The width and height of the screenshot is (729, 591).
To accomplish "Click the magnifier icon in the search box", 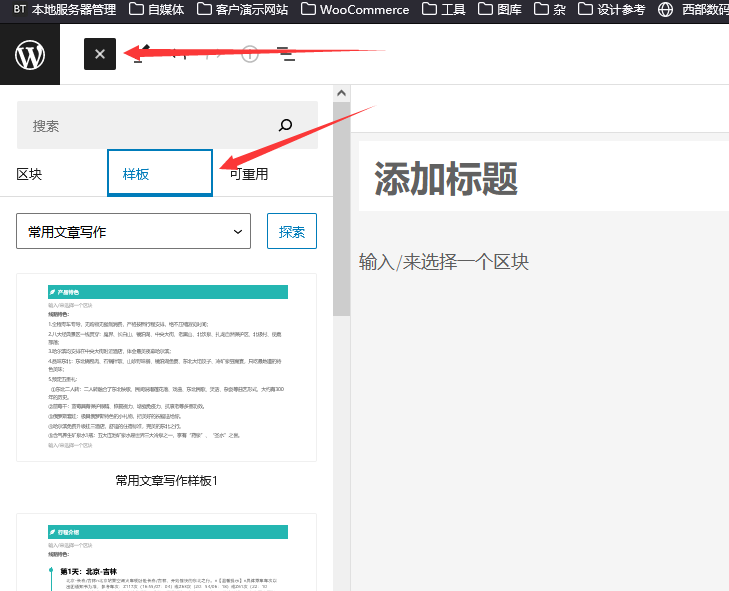I will pos(285,125).
